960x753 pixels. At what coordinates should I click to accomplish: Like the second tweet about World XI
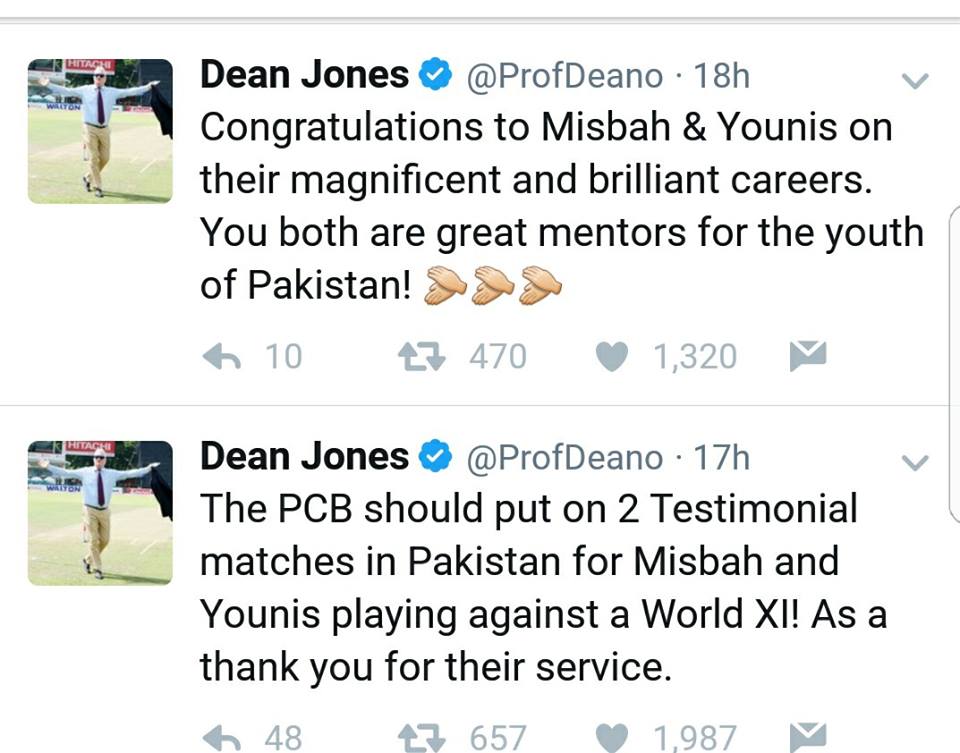click(611, 737)
